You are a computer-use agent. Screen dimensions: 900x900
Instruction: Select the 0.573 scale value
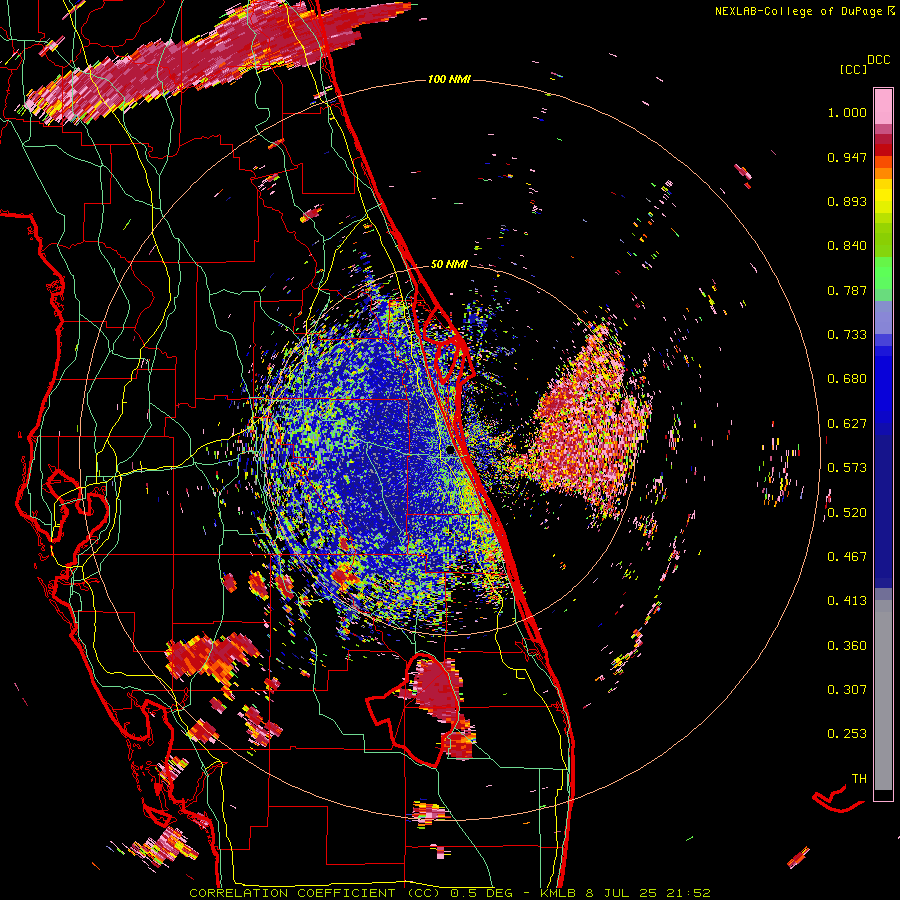tap(847, 468)
